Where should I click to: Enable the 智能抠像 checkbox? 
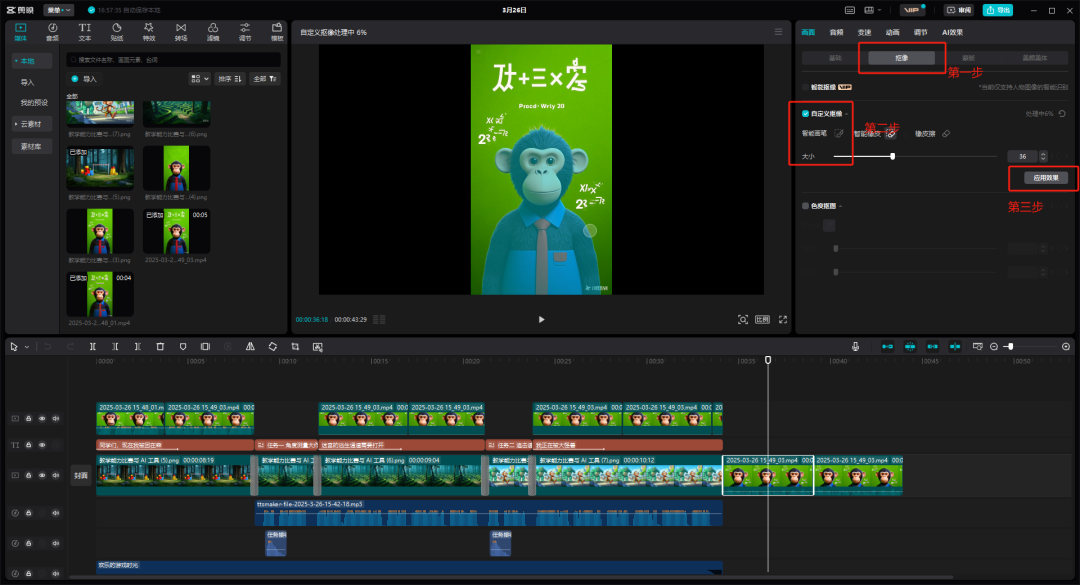click(x=806, y=88)
